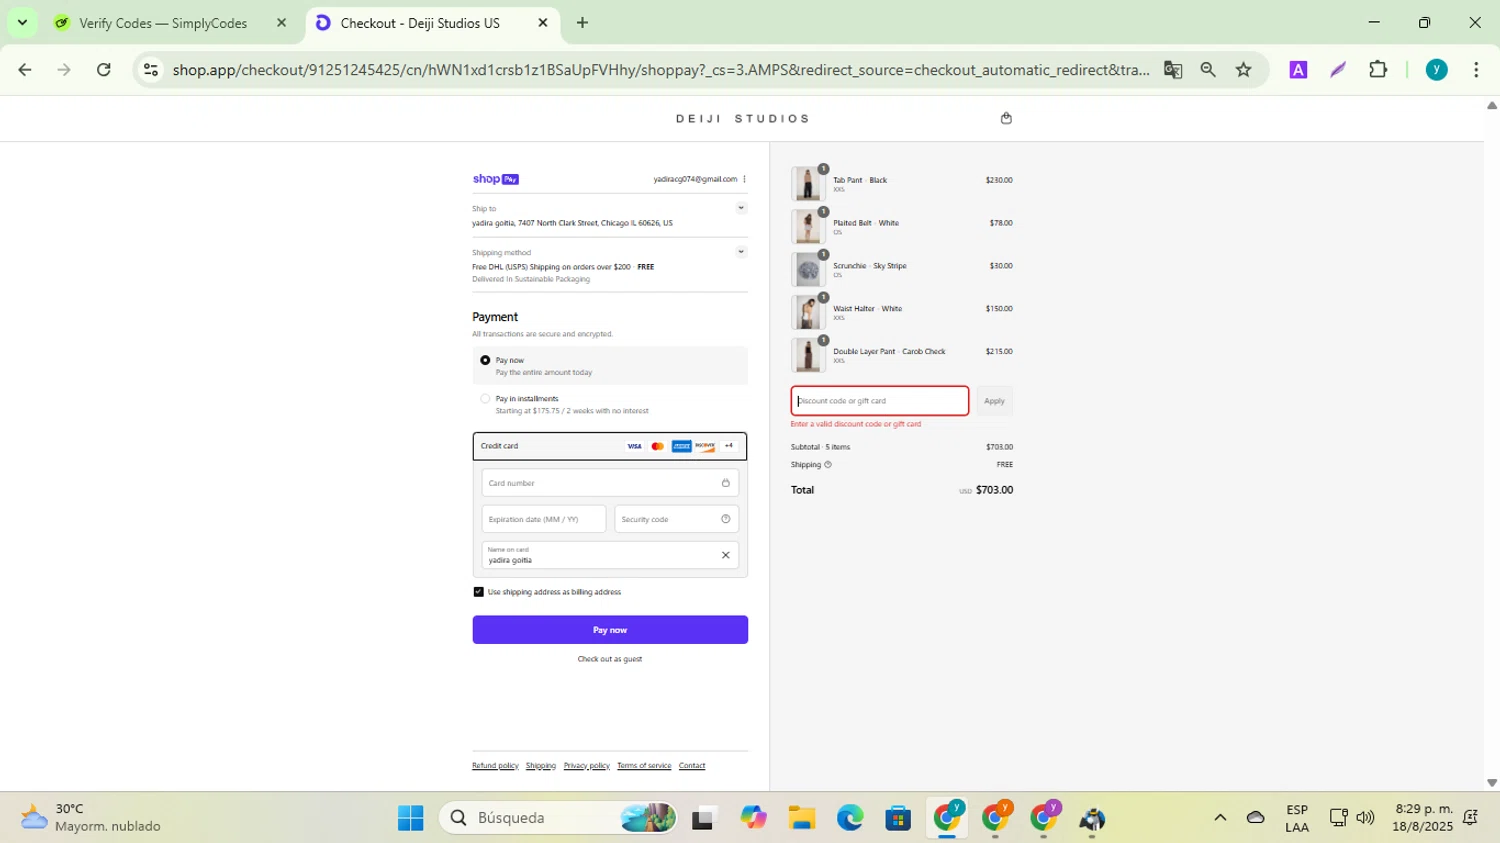This screenshot has height=843, width=1500.
Task: Clear the name on card field
Action: click(726, 555)
